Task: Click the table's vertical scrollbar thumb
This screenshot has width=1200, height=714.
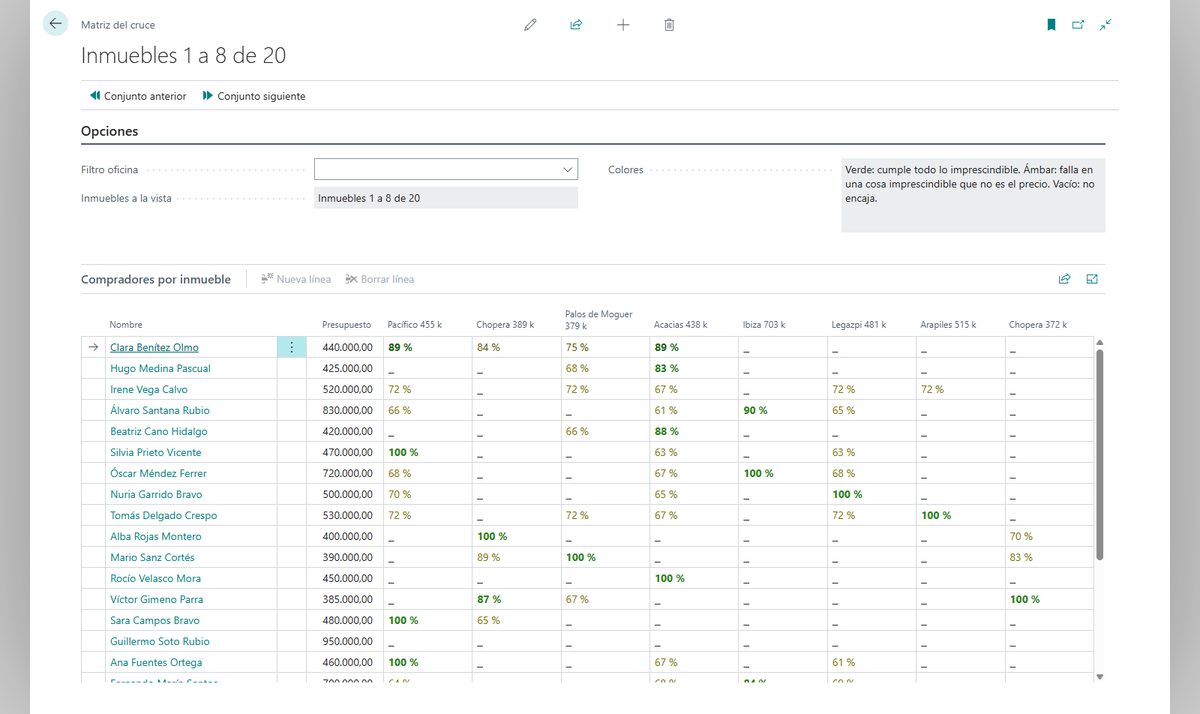Action: pos(1100,453)
